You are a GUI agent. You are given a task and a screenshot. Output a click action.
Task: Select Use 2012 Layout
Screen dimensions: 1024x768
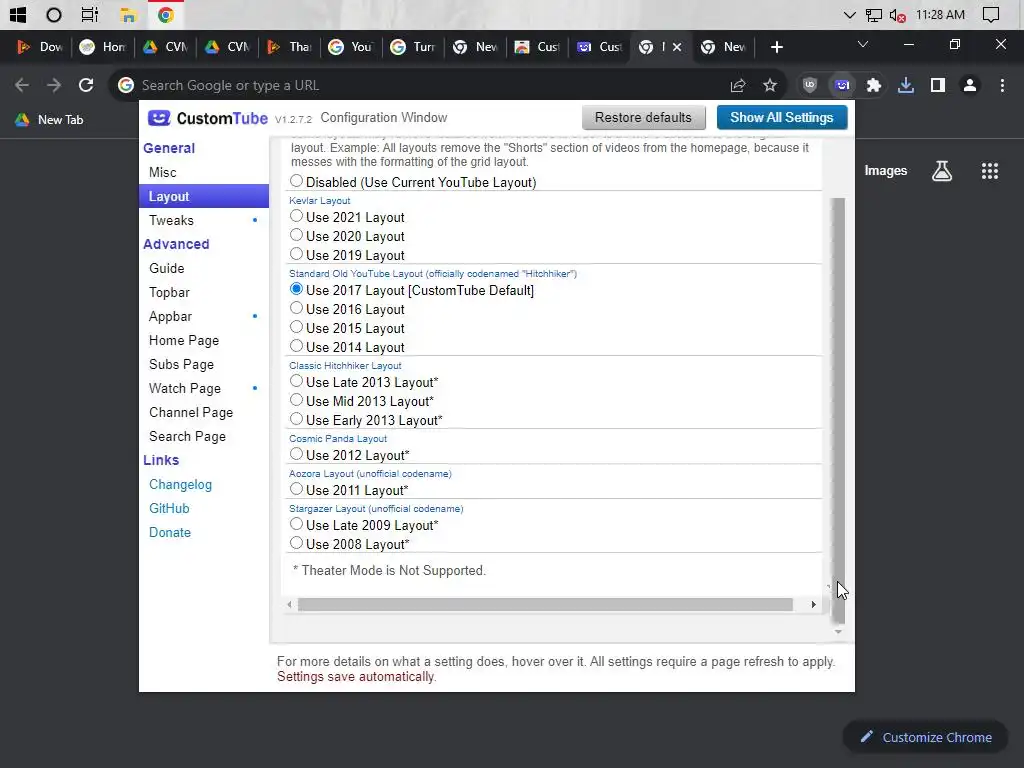[296, 454]
